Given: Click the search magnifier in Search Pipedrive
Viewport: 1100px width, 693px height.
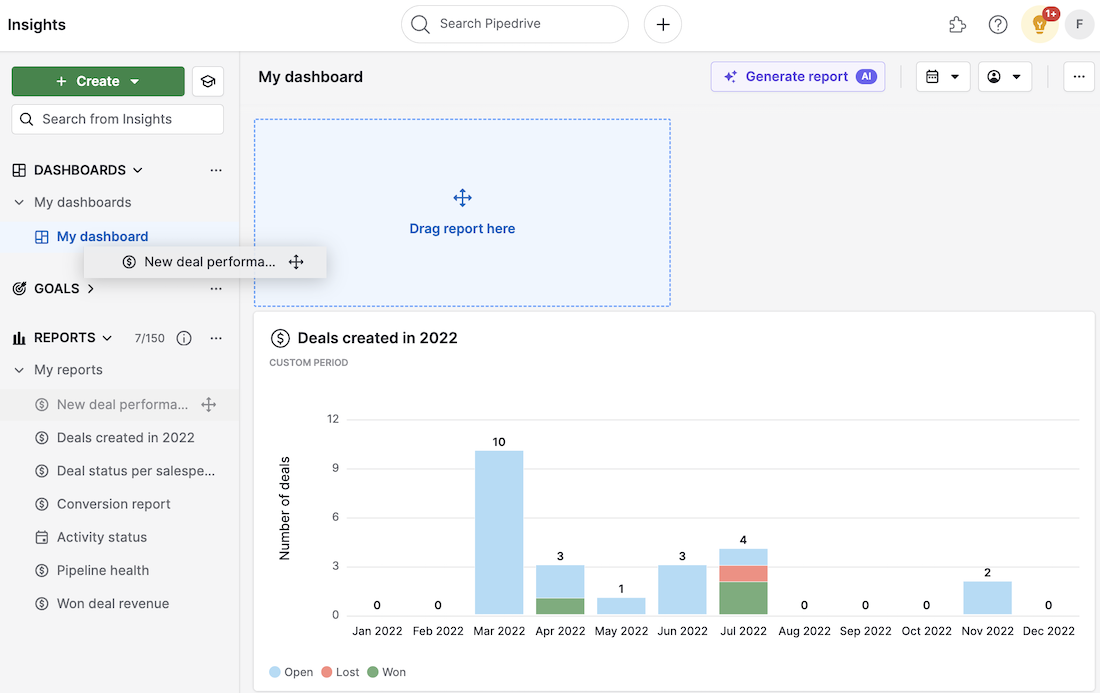Looking at the screenshot, I should [x=420, y=24].
